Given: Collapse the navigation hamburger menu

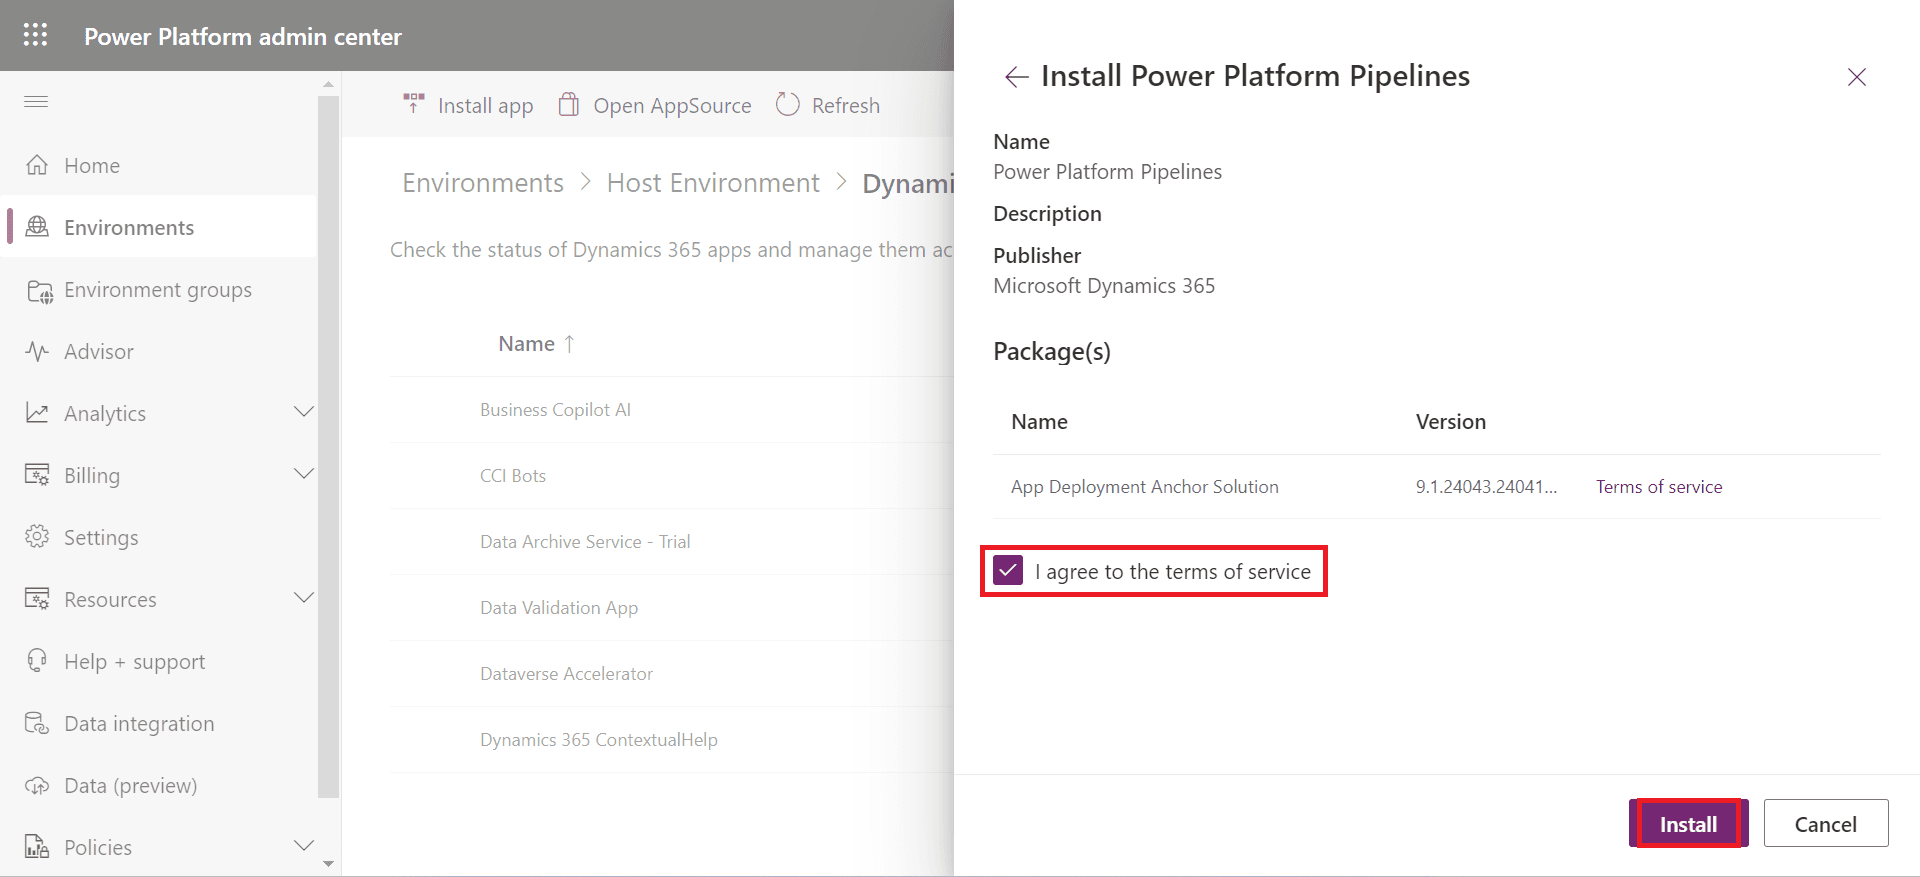Looking at the screenshot, I should pyautogui.click(x=36, y=101).
